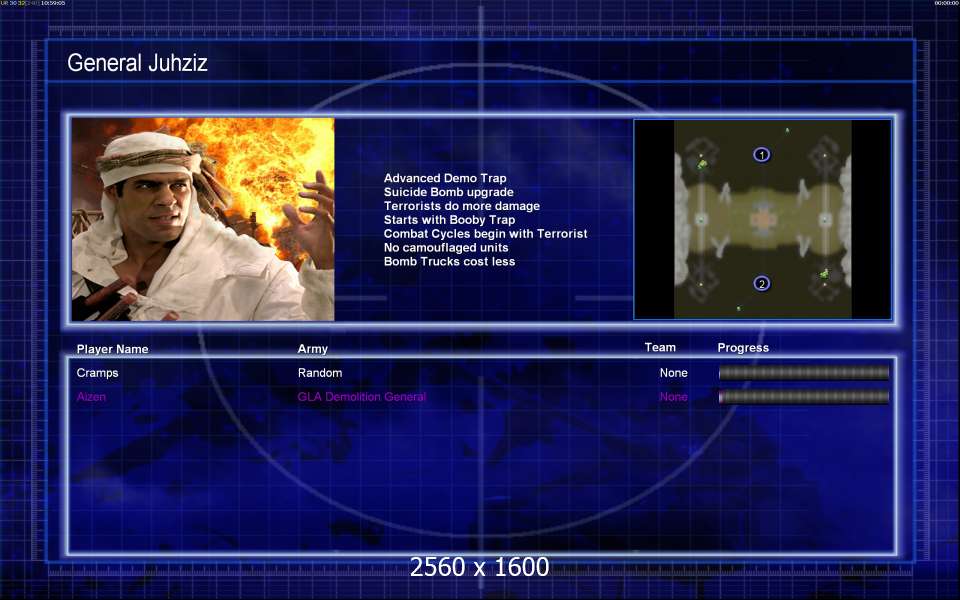
Task: Click the 'Random' army entry
Action: [320, 373]
